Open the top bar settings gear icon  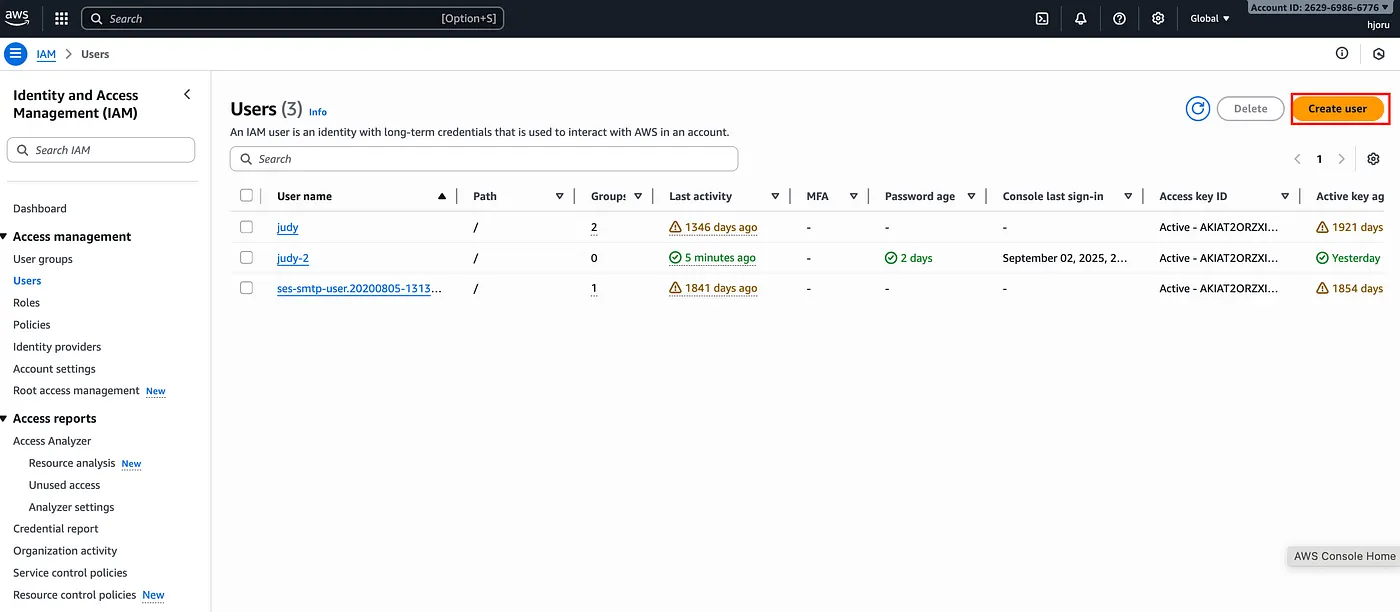point(1158,18)
